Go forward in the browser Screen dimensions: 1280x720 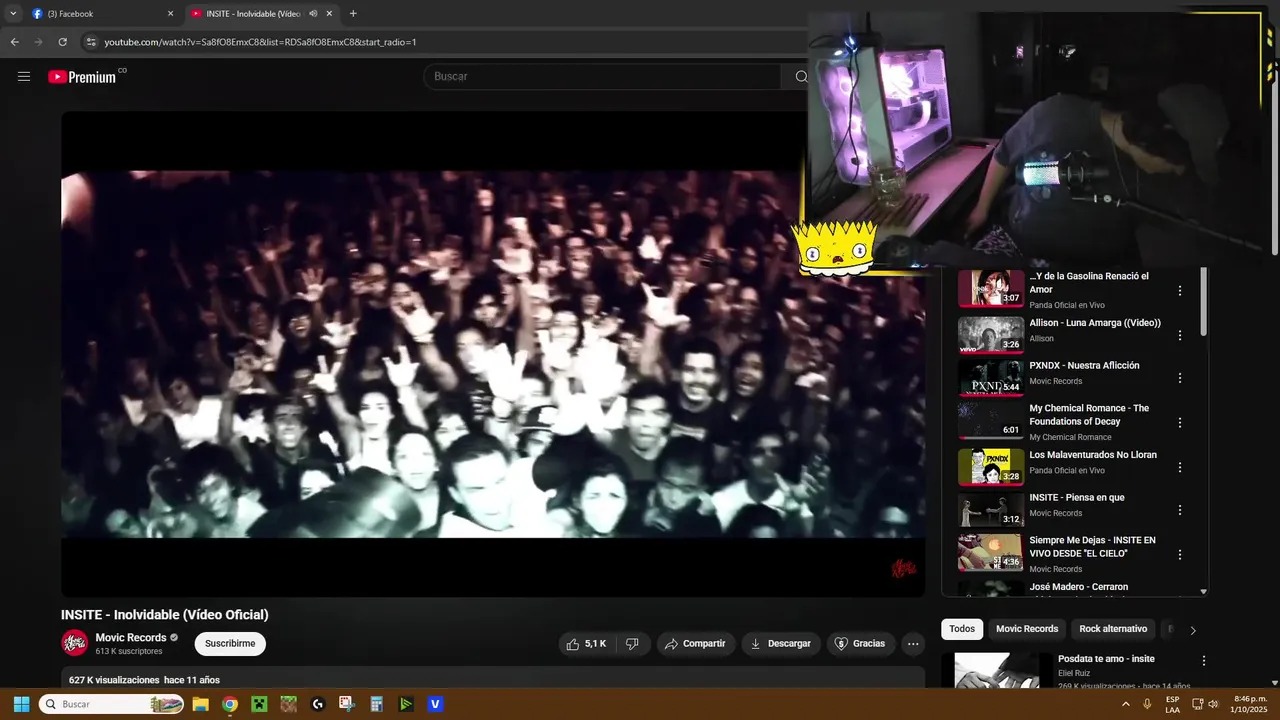click(x=38, y=42)
